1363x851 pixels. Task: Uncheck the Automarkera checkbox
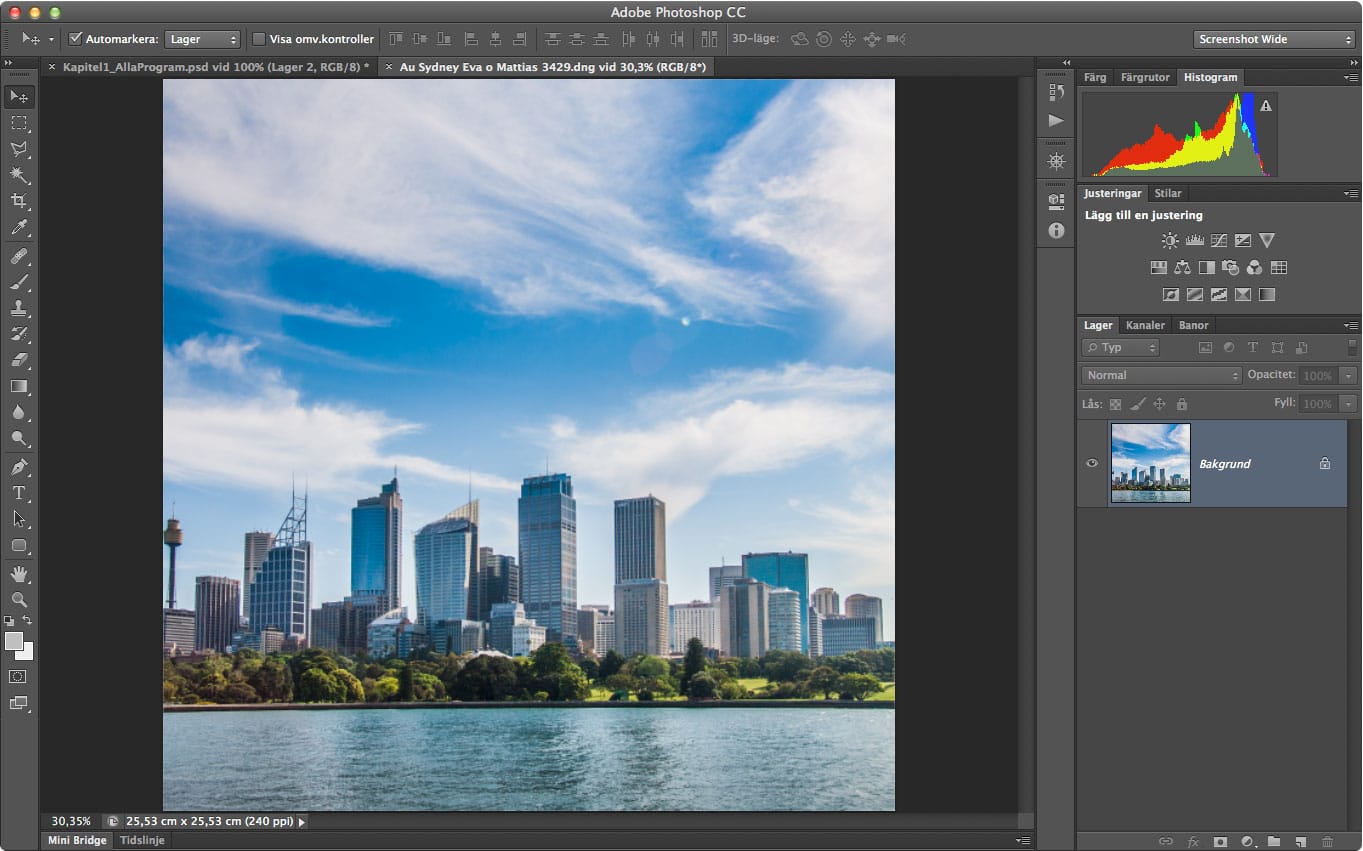click(75, 39)
